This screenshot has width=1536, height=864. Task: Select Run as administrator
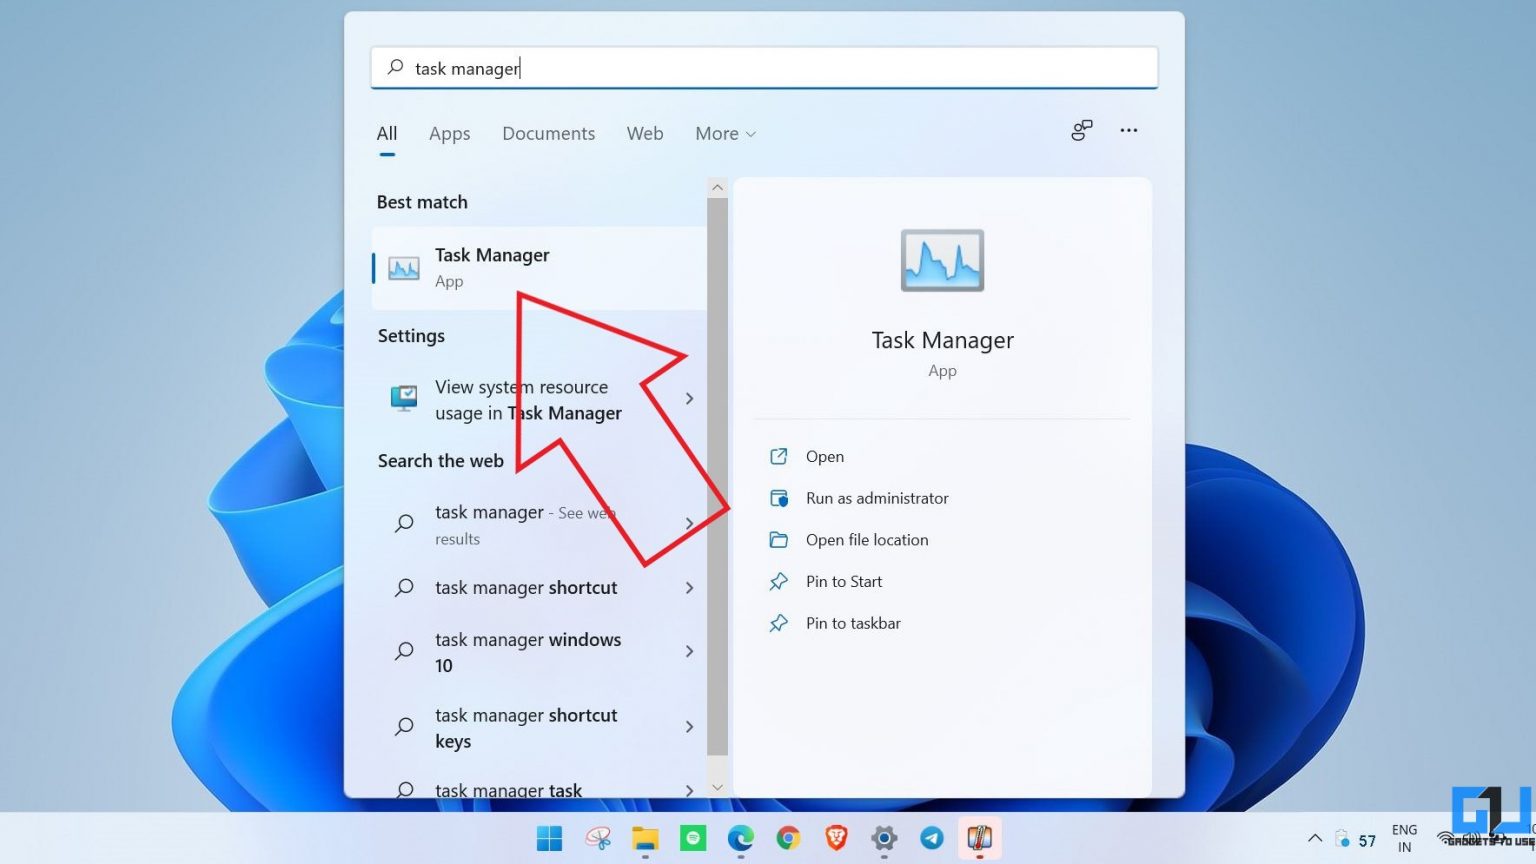pos(877,498)
